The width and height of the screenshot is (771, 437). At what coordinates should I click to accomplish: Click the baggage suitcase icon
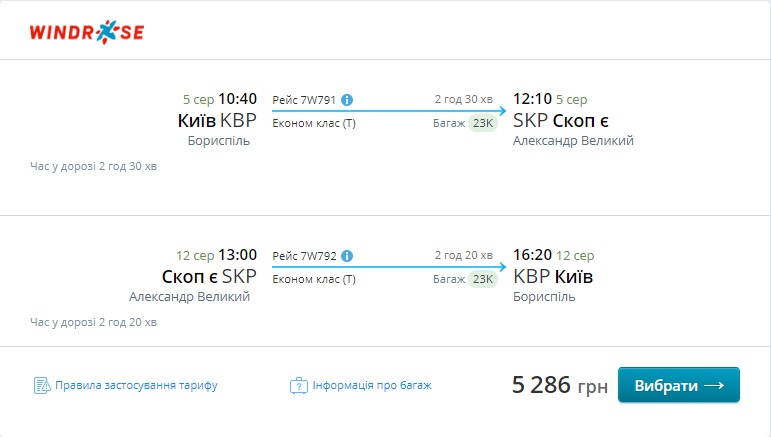(298, 385)
